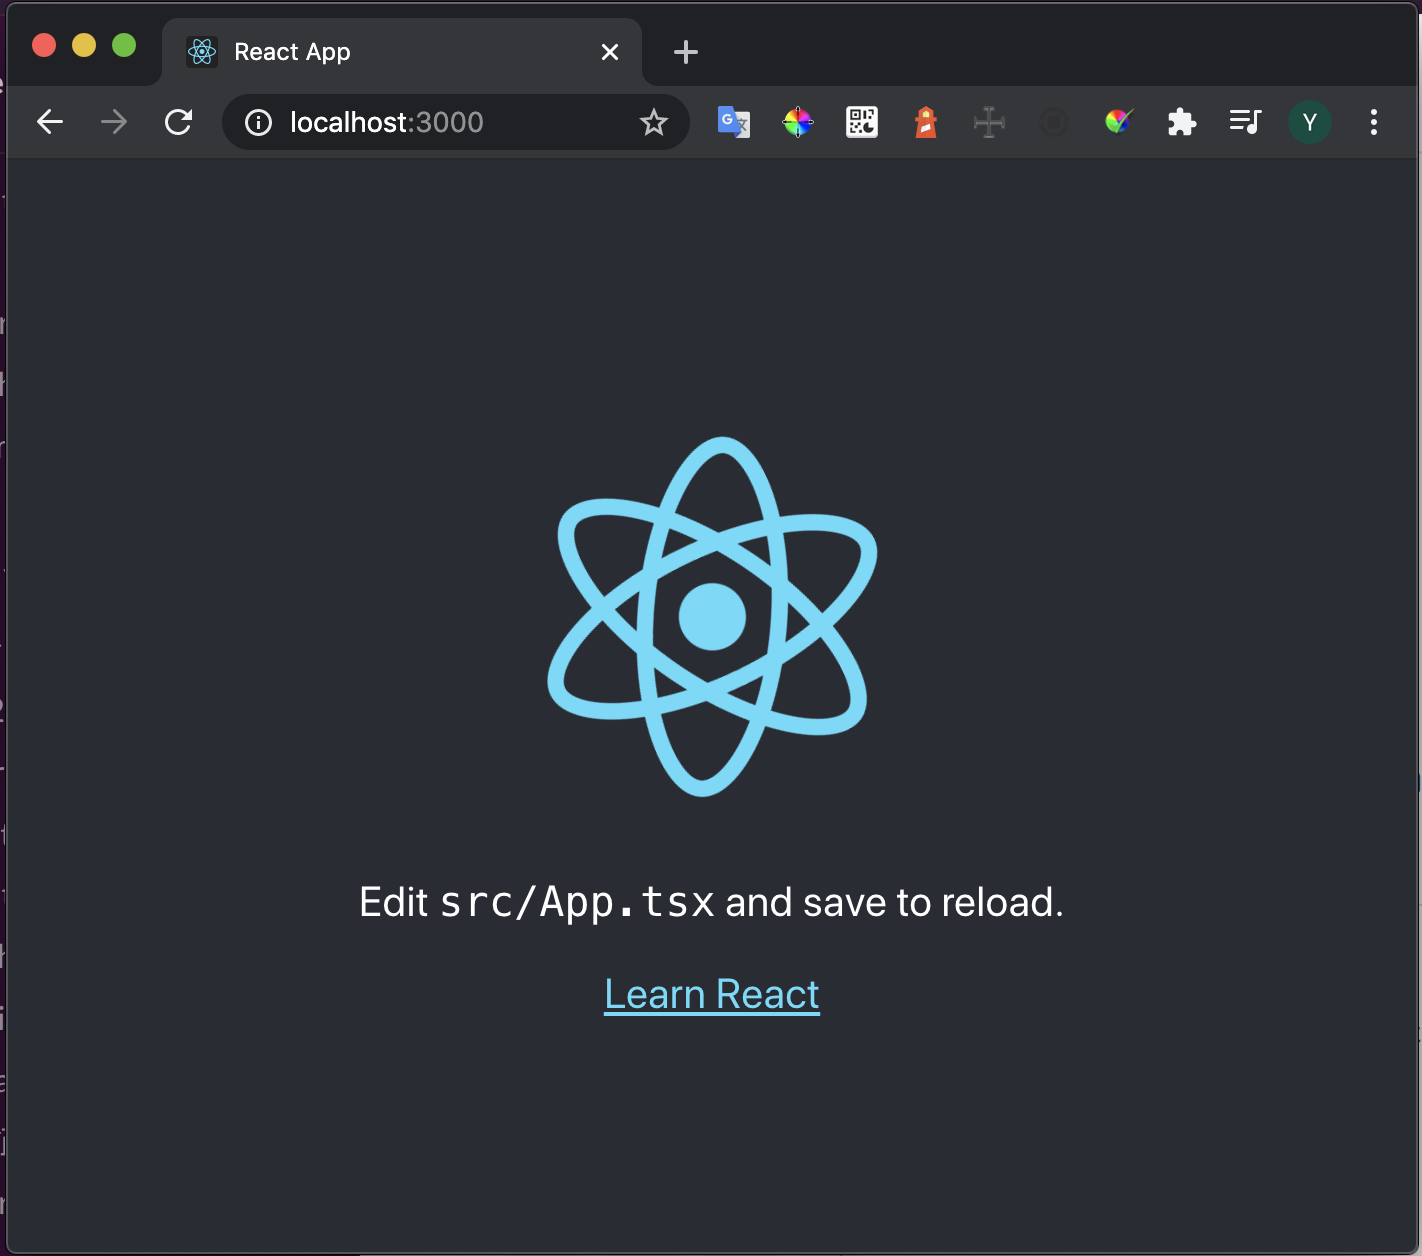The width and height of the screenshot is (1422, 1256).
Task: Open the Google Translate extension
Action: pyautogui.click(x=734, y=122)
